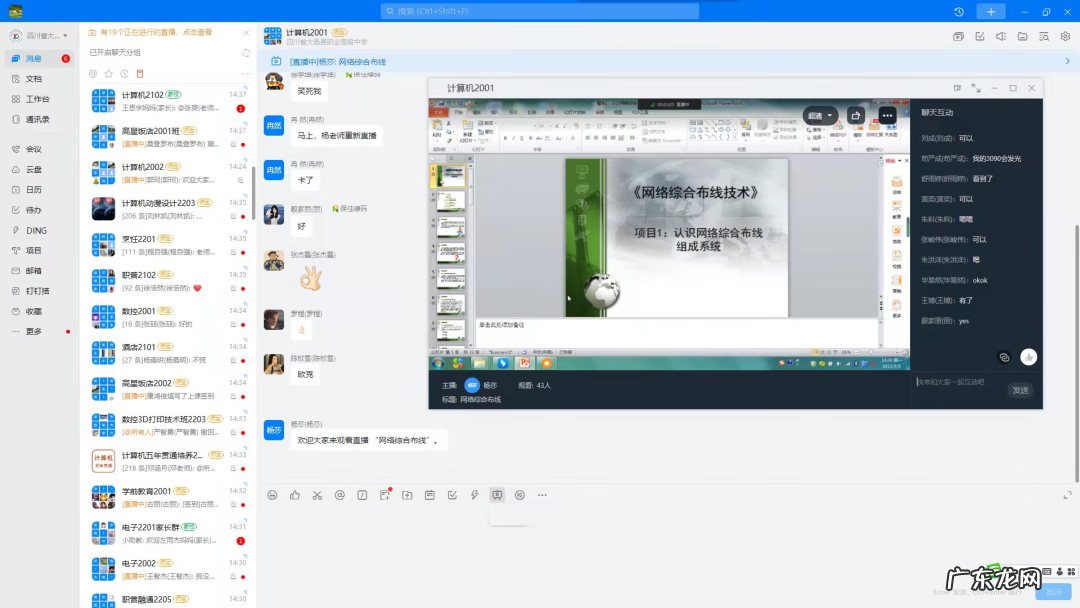Screen dimensions: 1080x608
Task: Click the thumbs-up like in live chat panel
Action: 1029,356
